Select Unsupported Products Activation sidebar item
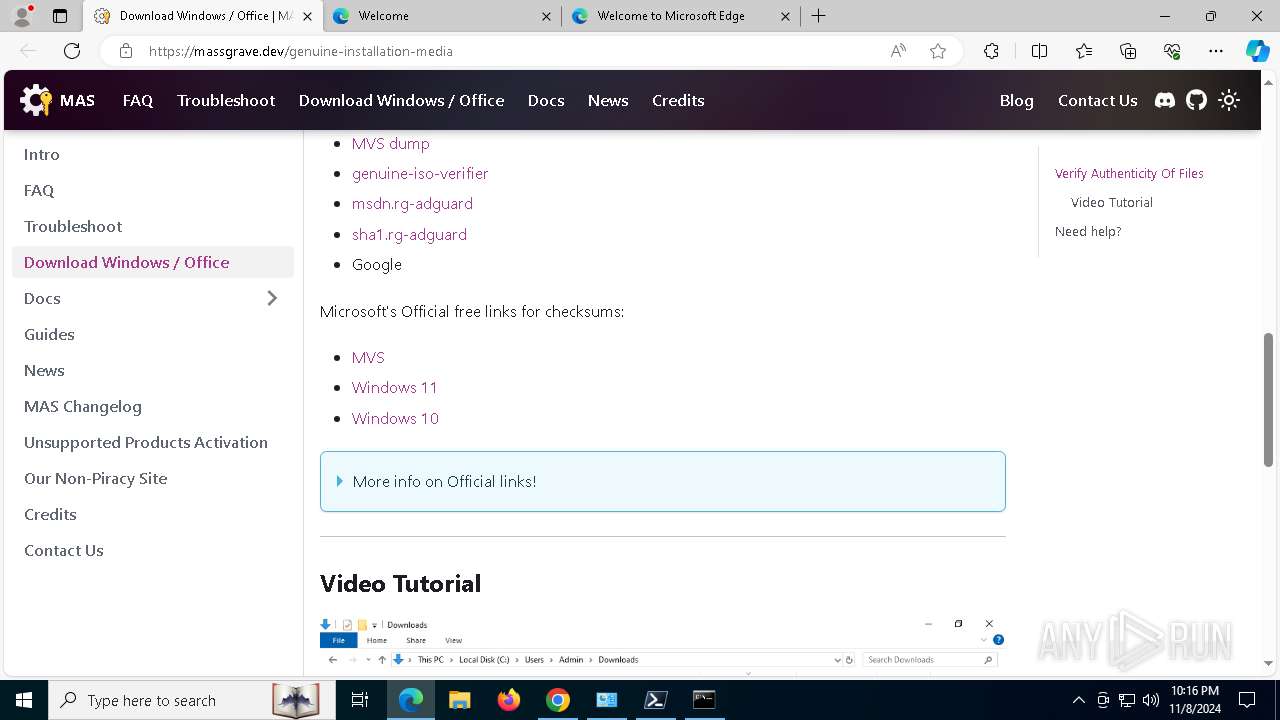The image size is (1280, 720). [153, 442]
